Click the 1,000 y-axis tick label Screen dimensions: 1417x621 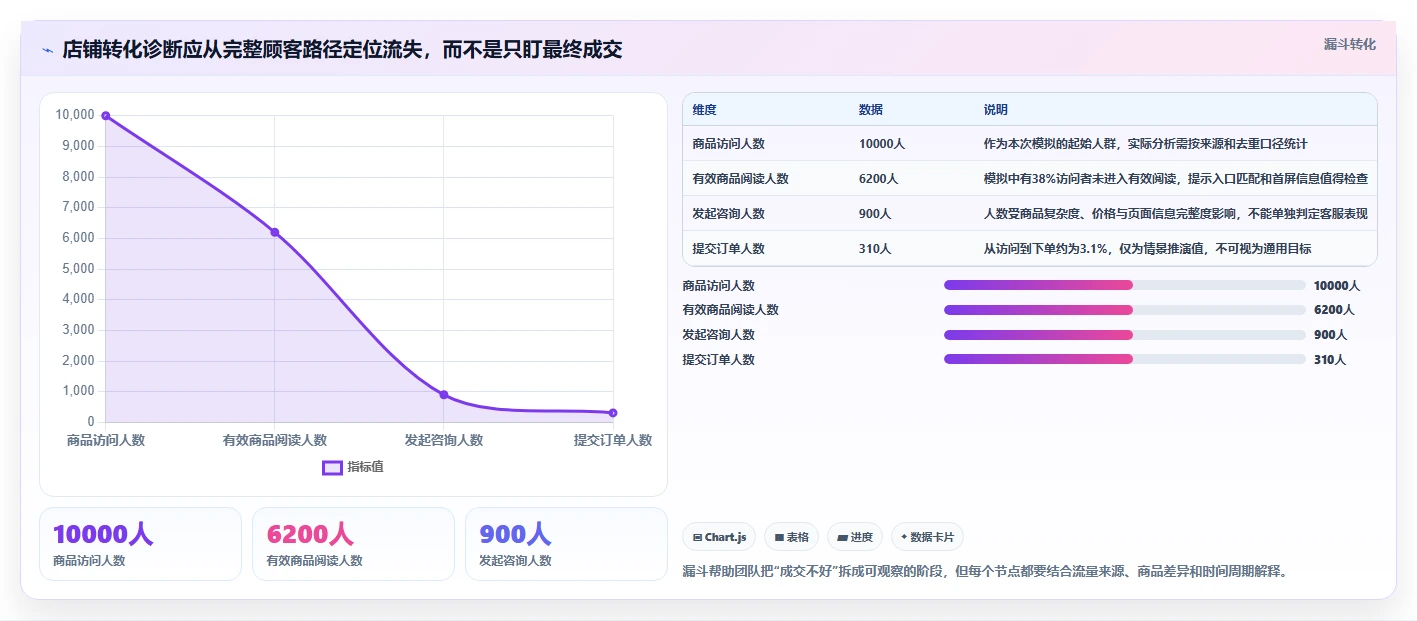tap(78, 391)
